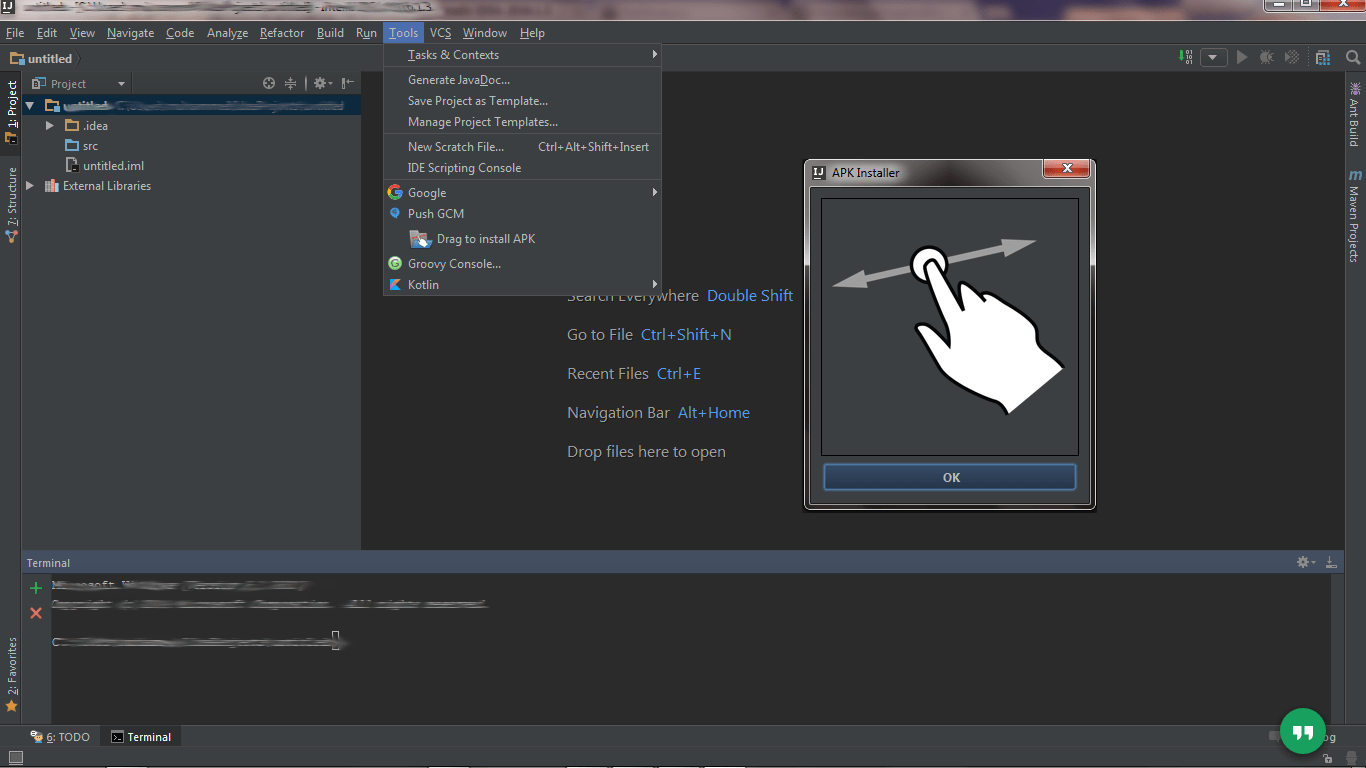The width and height of the screenshot is (1366, 768).
Task: Open the Code menu
Action: click(180, 33)
